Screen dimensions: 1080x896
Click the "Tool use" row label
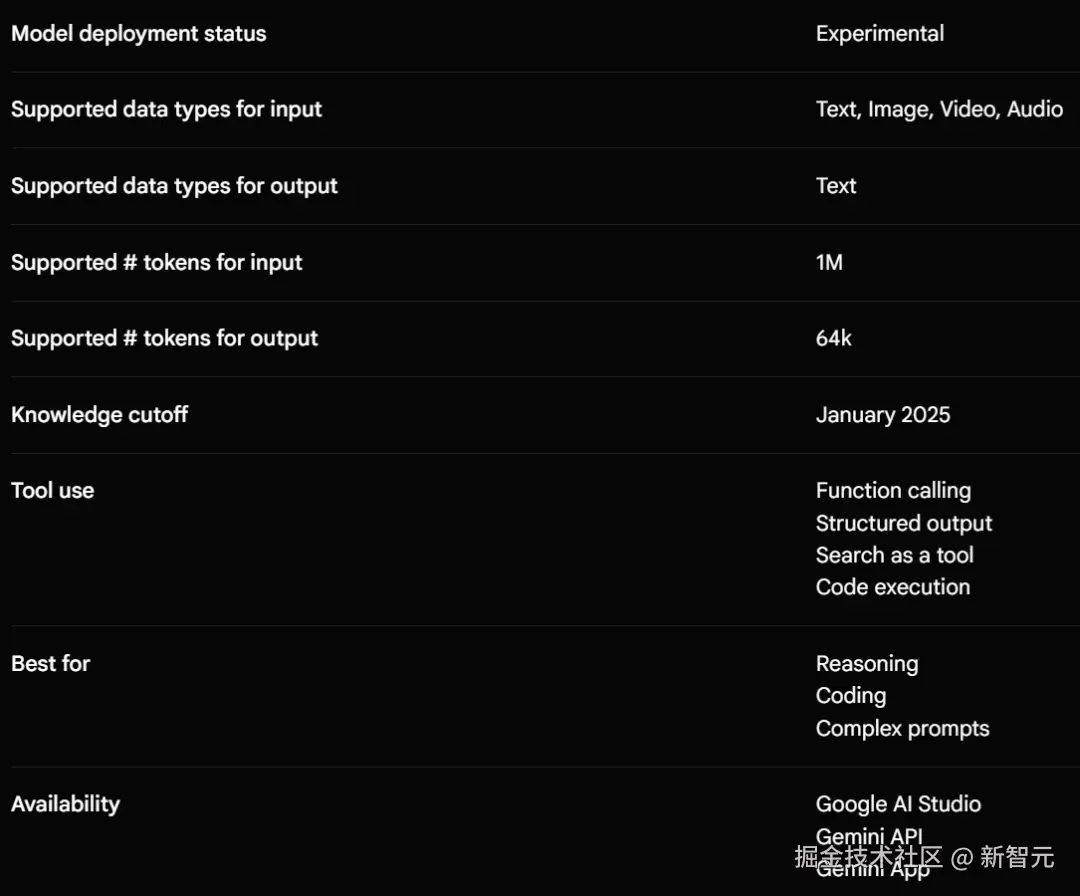coord(52,491)
